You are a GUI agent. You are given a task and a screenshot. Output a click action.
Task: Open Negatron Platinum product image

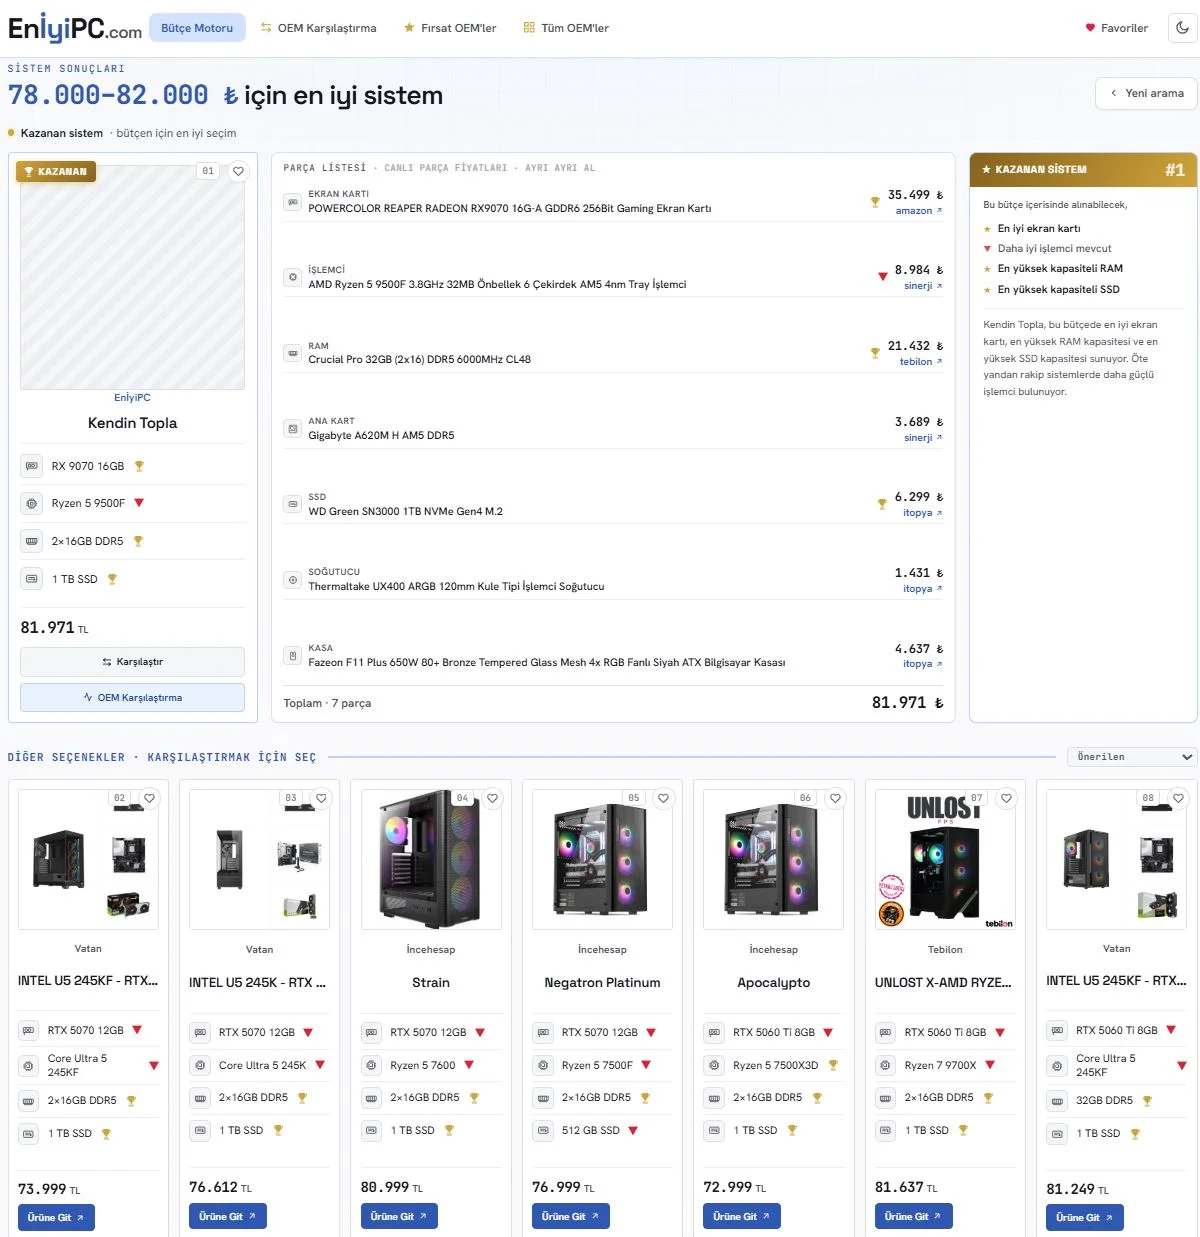point(602,860)
